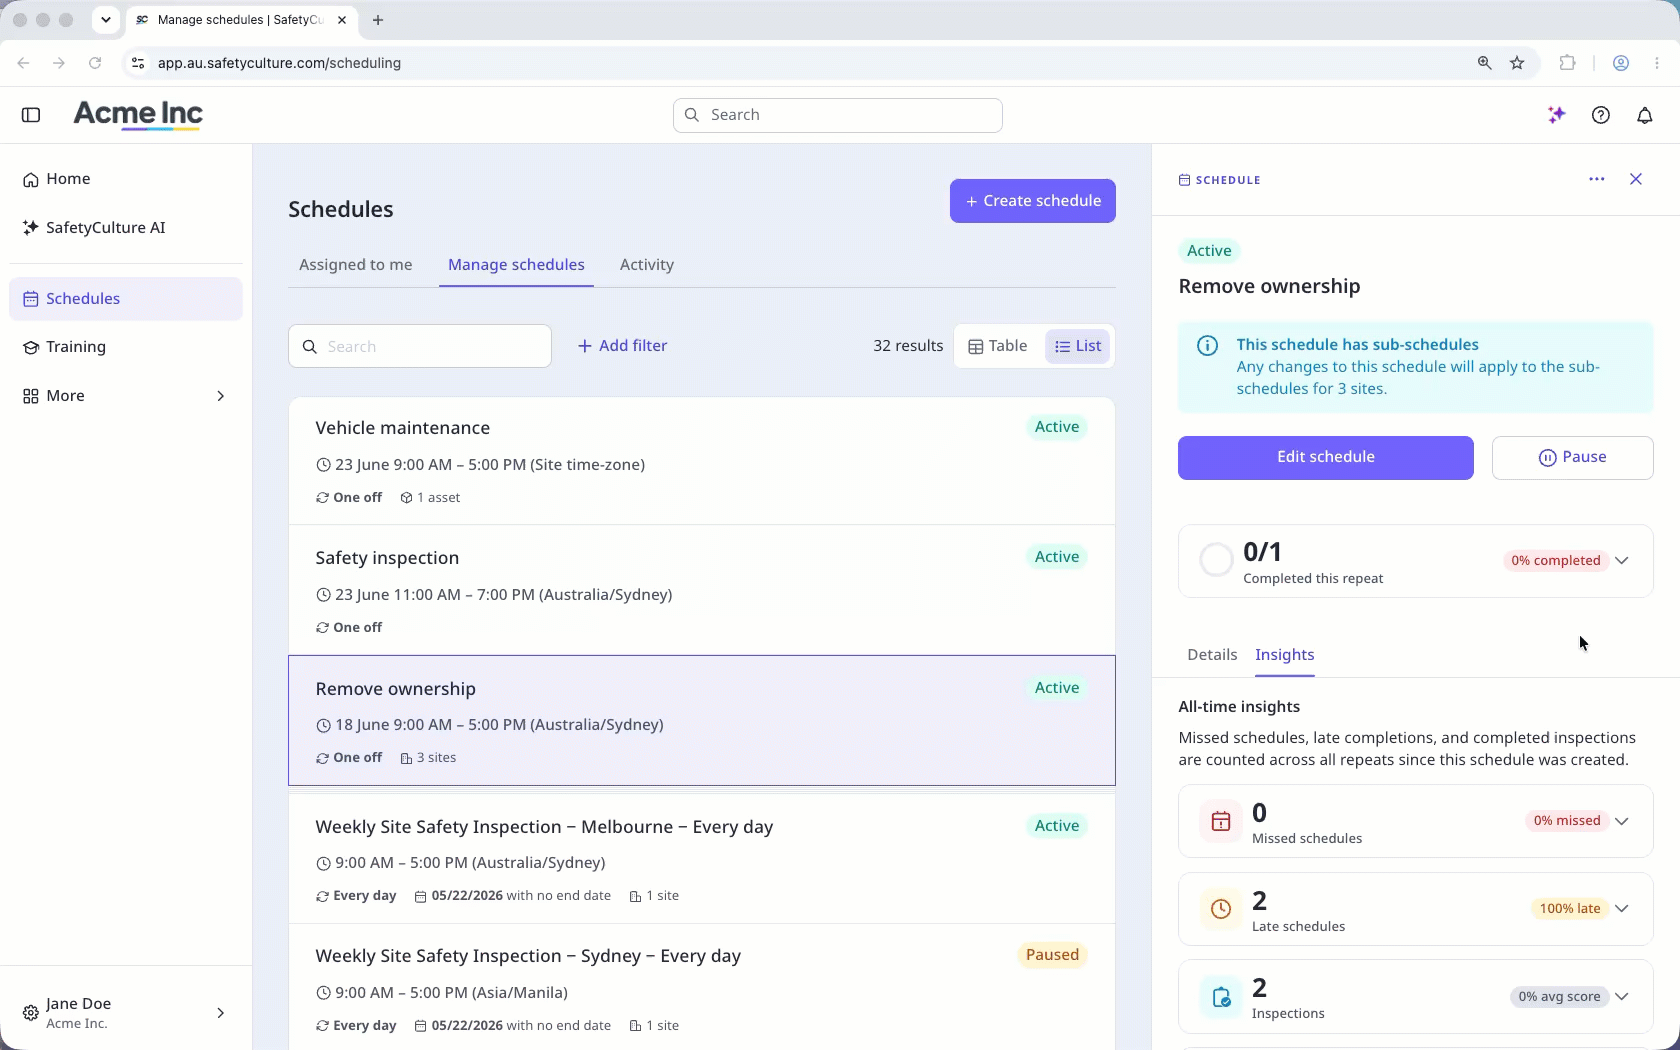
Task: Click the Create schedule button
Action: tap(1033, 201)
